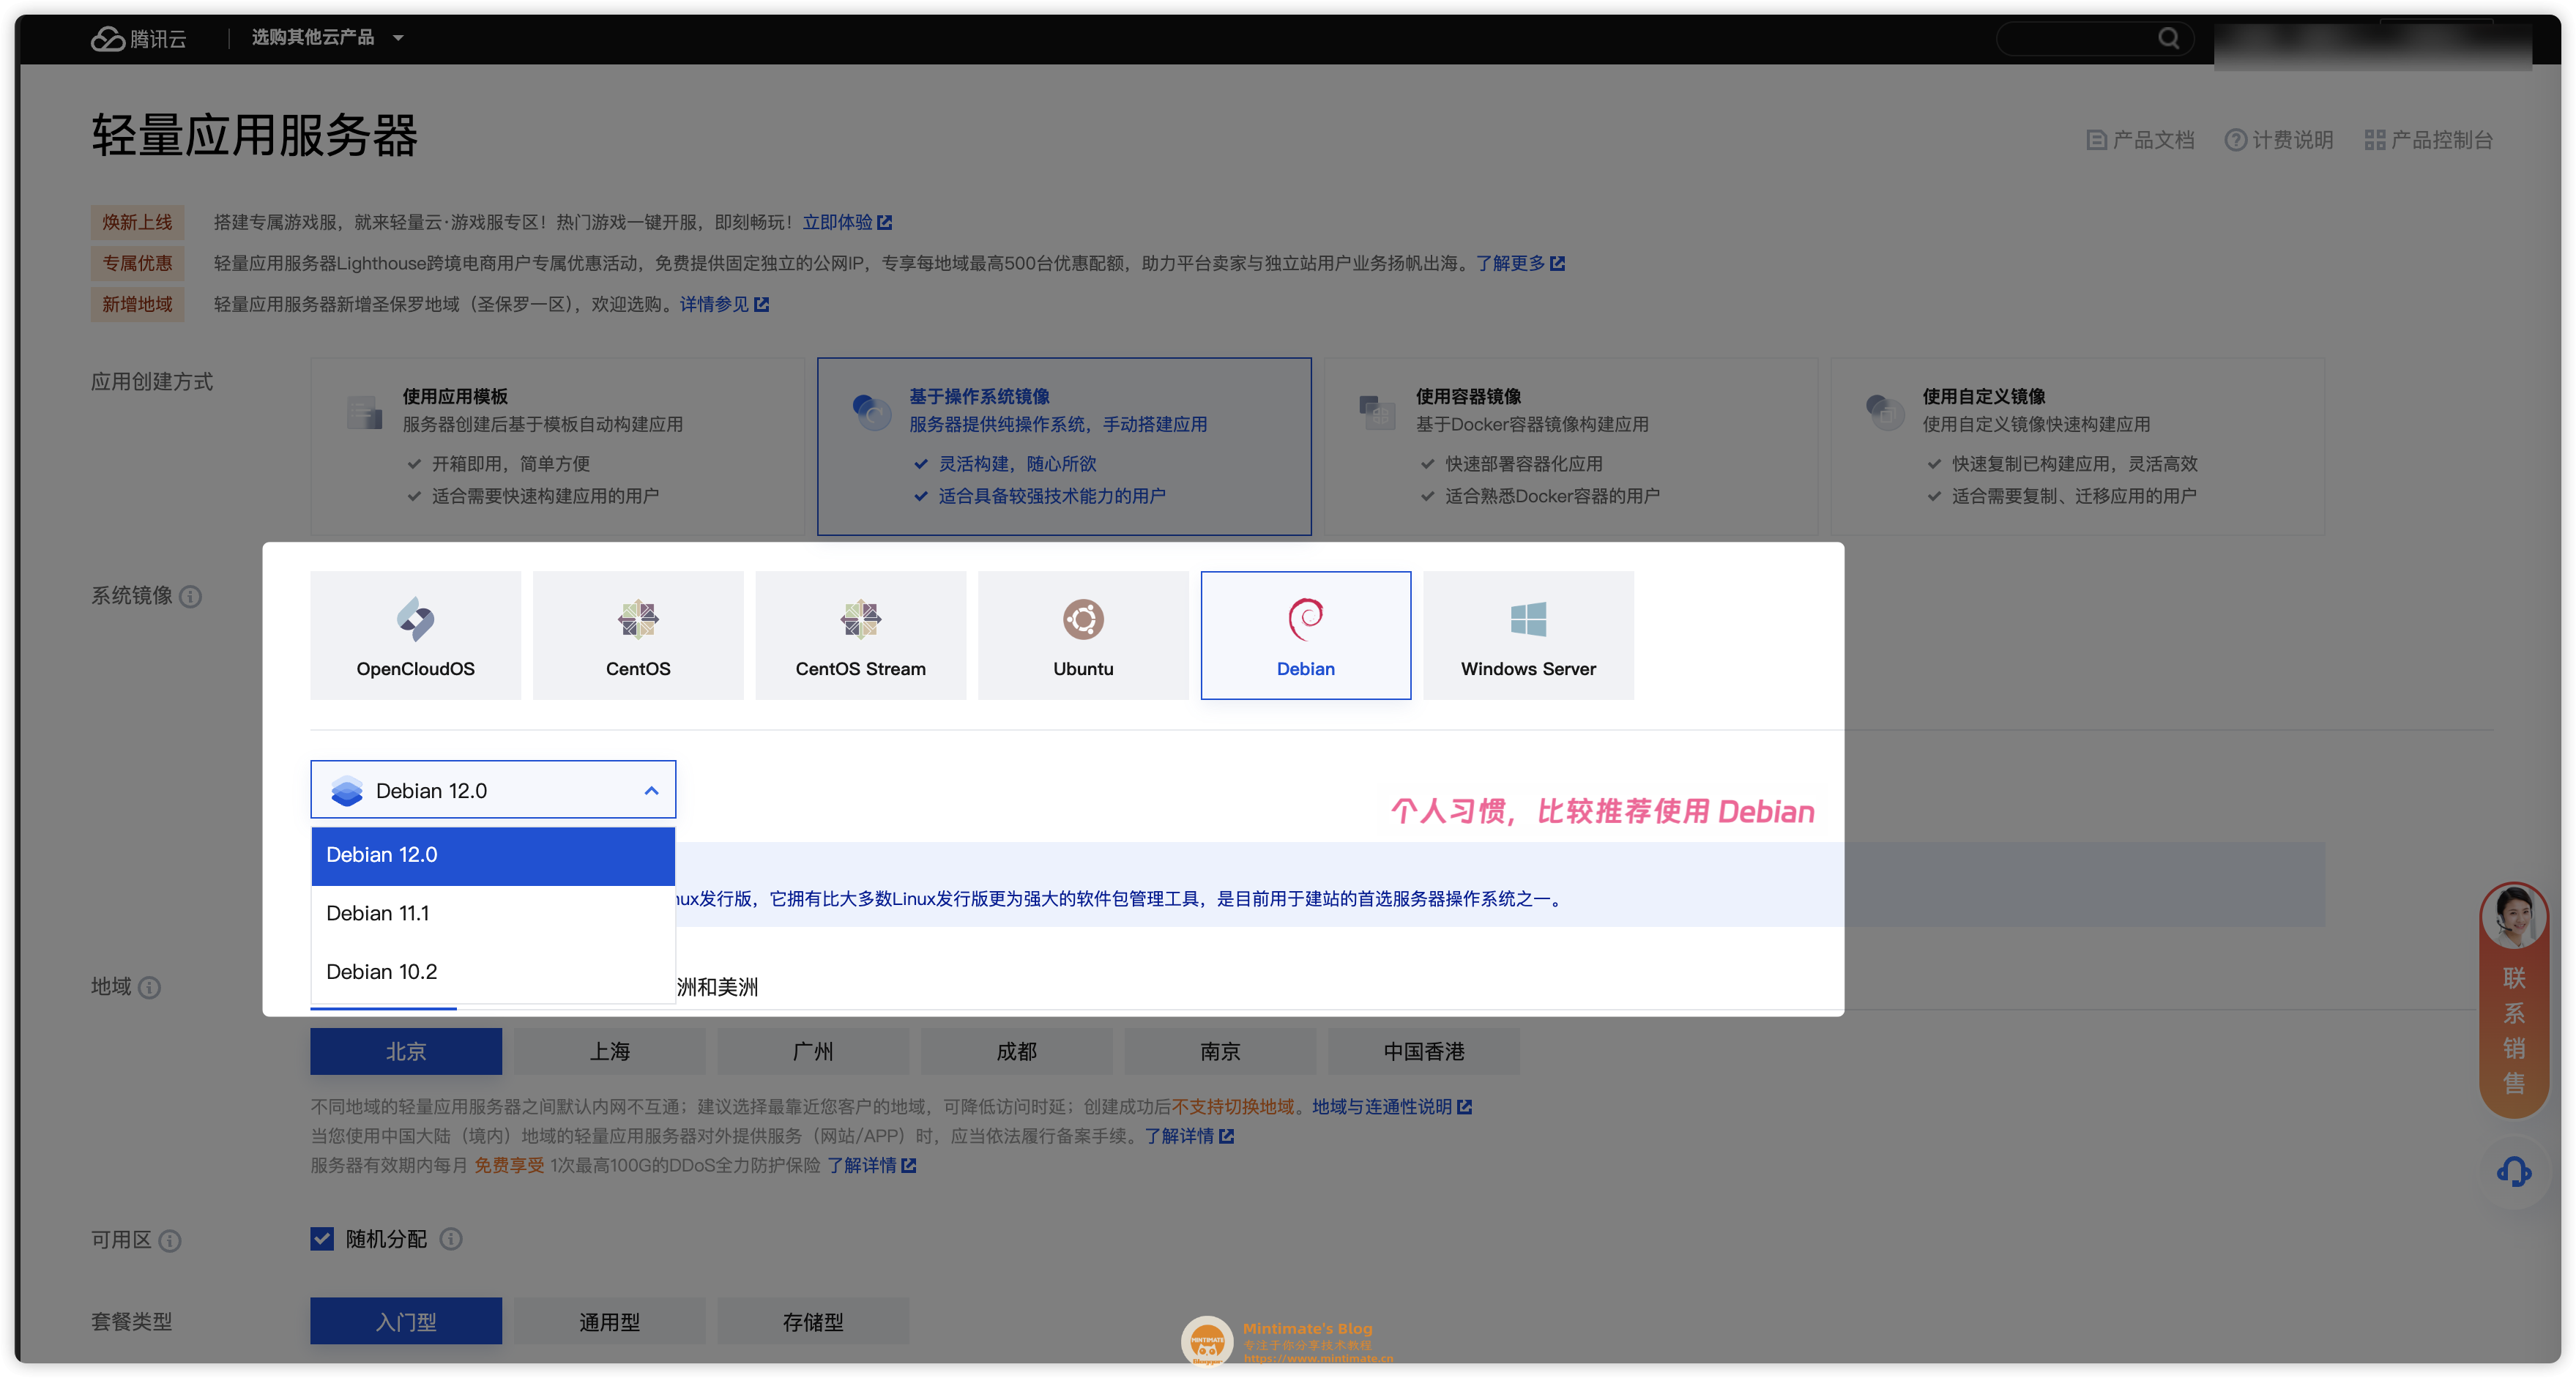The height and width of the screenshot is (1378, 2576).
Task: Open the 选购其他云产品 dropdown
Action: 327,38
